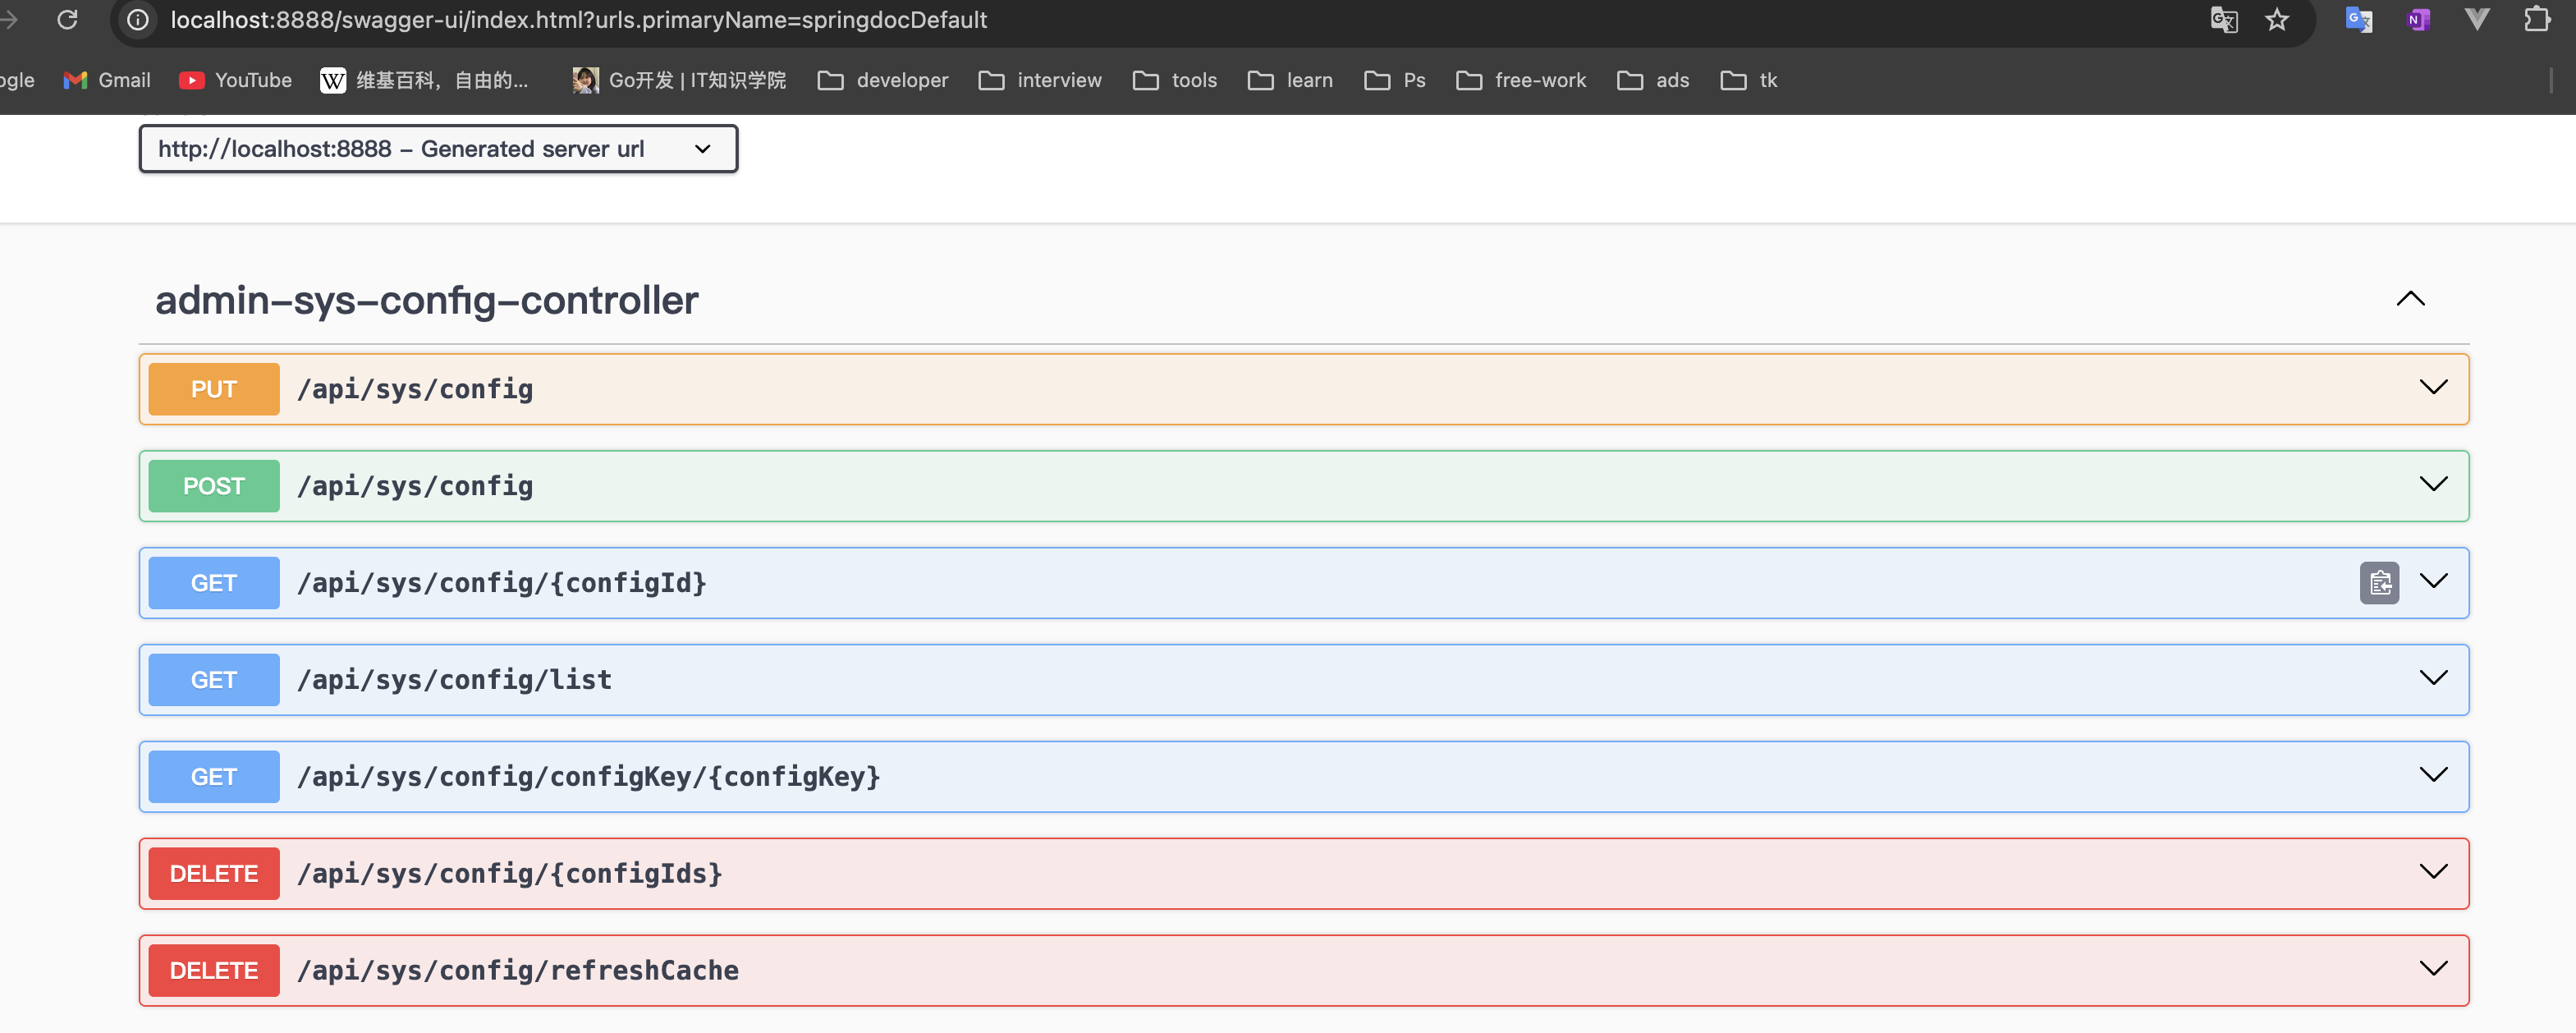Open YouTube from the bookmarks bar
This screenshot has width=2576, height=1033.
234,80
